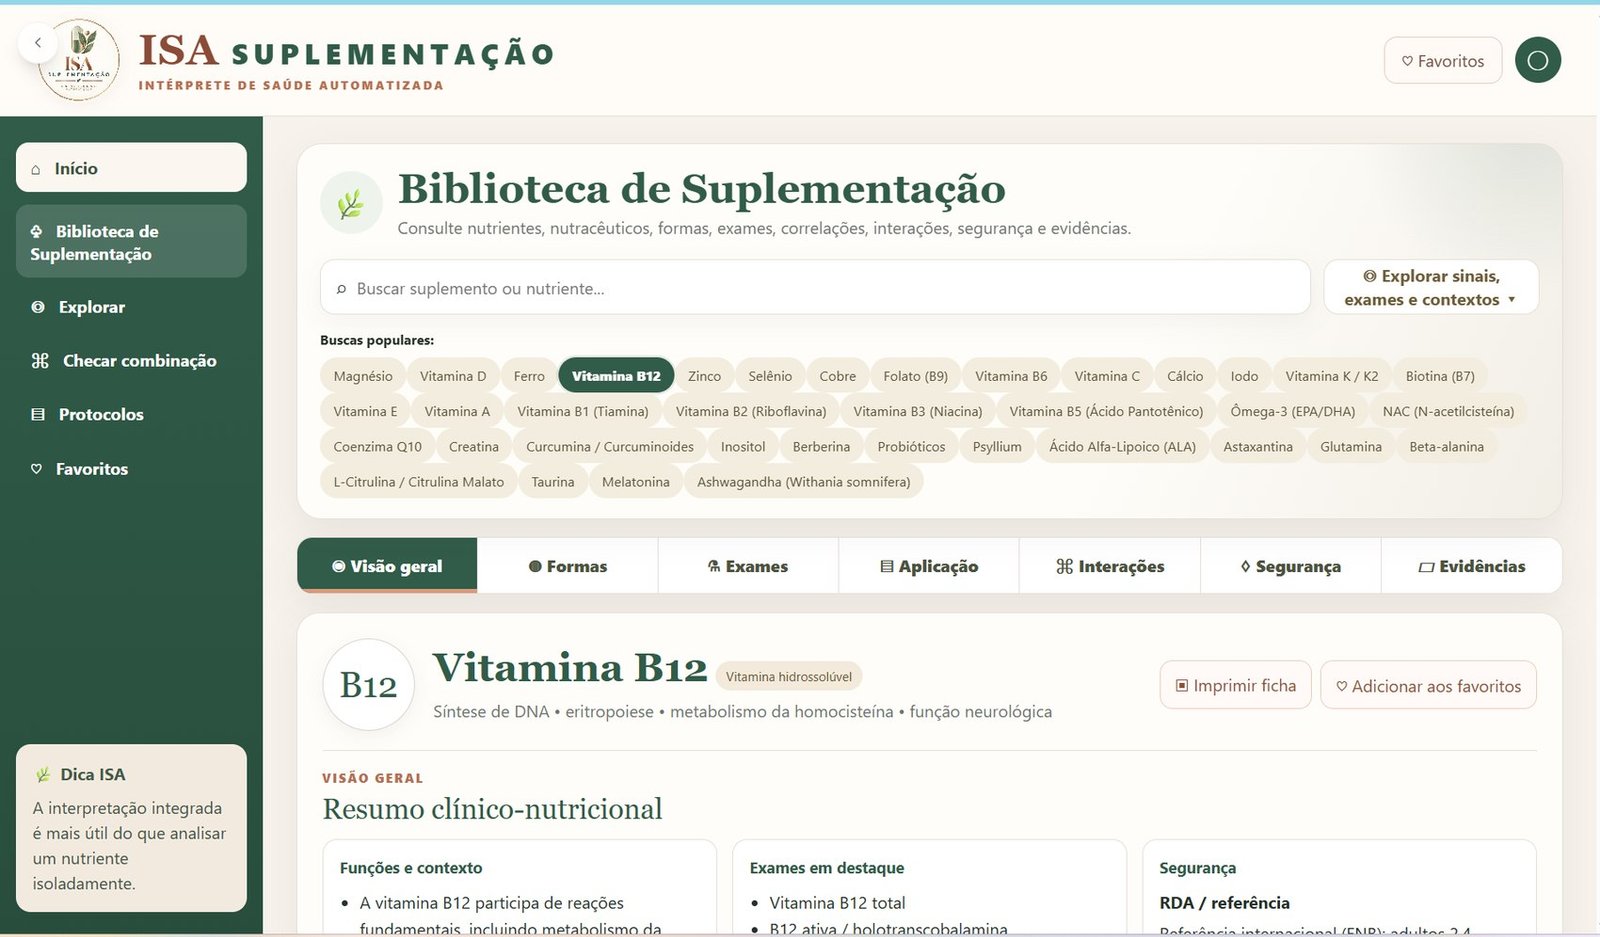Open Explorar in the sidebar

tap(131, 307)
